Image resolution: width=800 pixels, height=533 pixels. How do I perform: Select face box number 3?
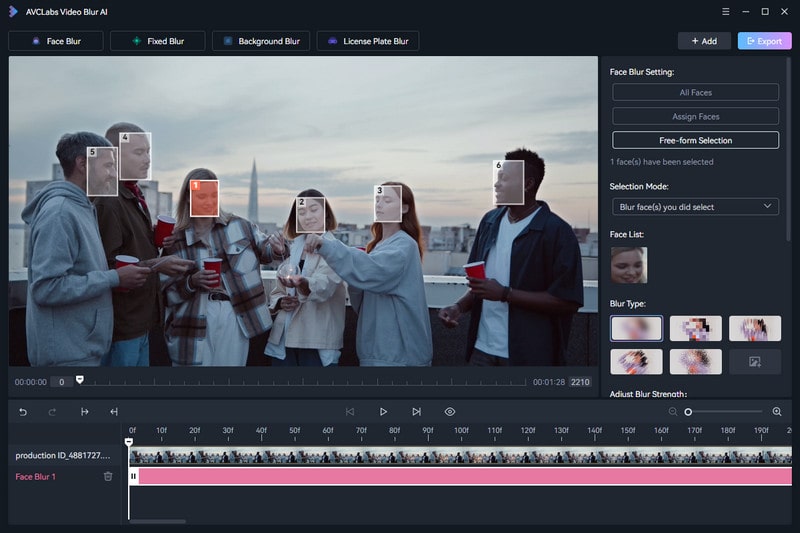(x=388, y=203)
